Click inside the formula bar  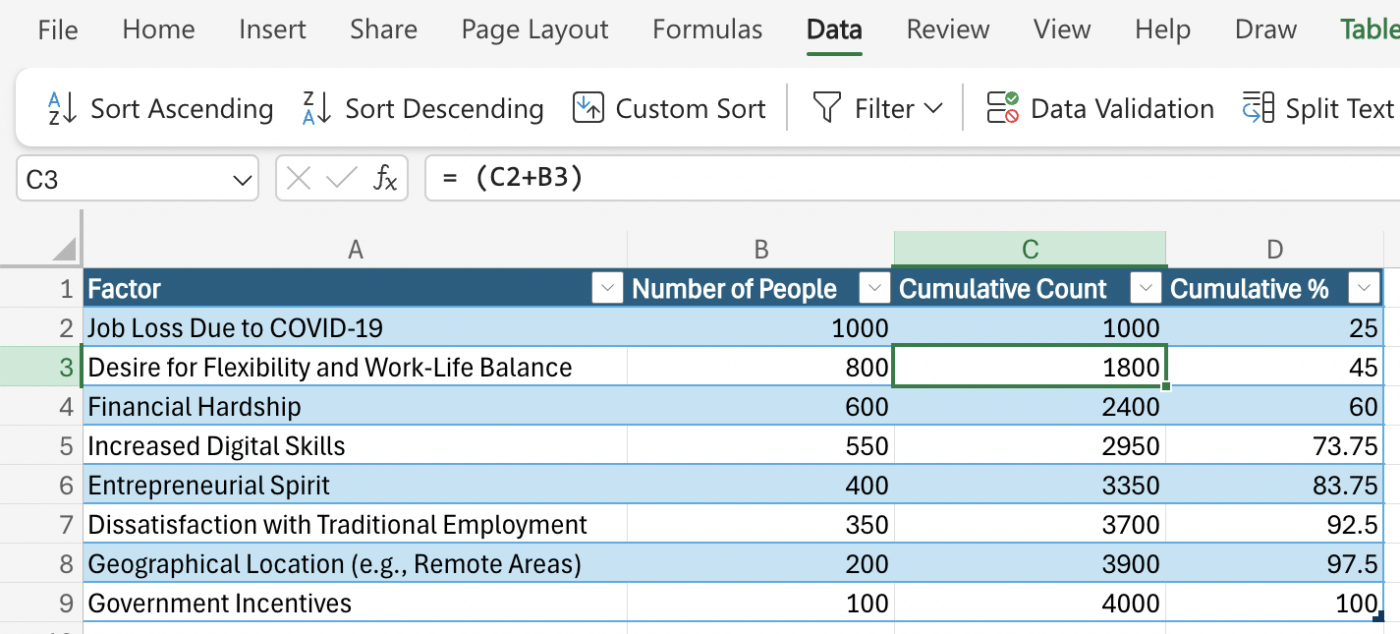[x=900, y=179]
